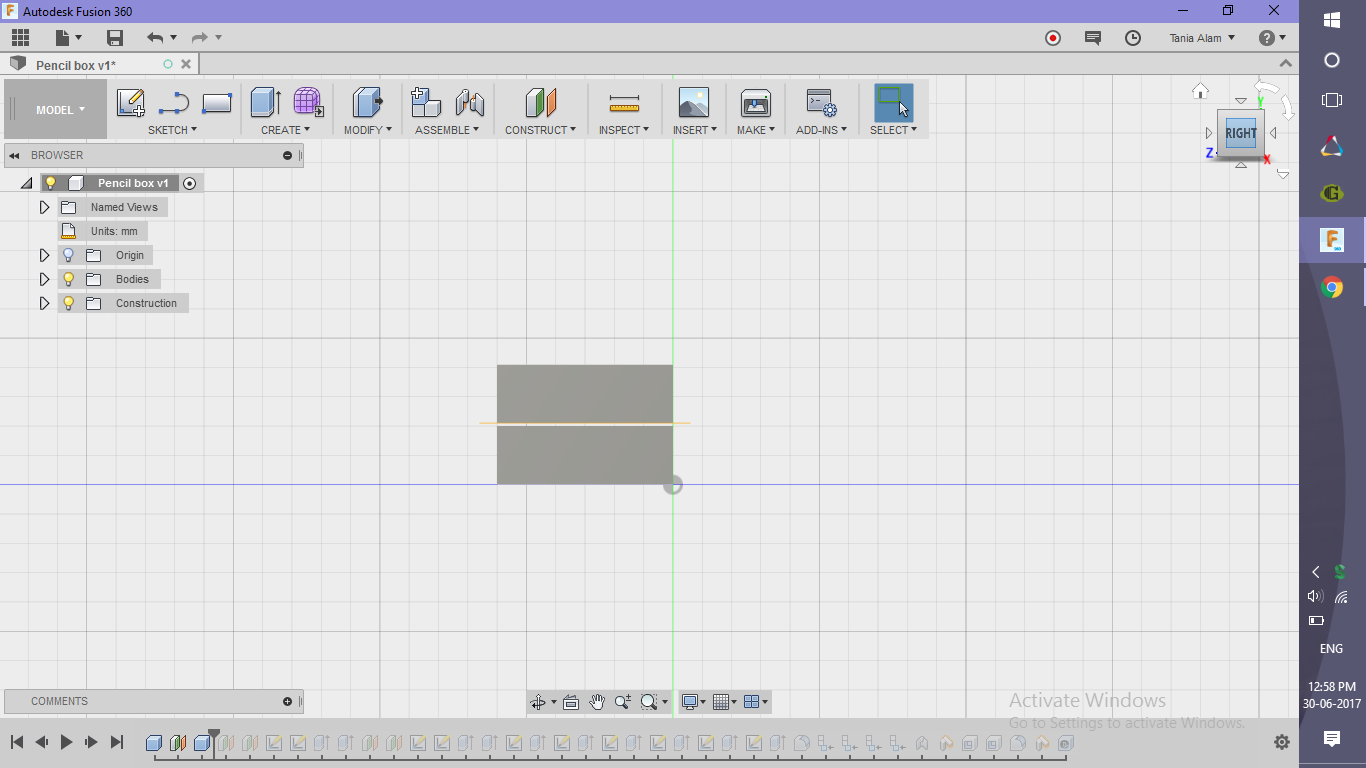Collapse the Pencil box v1 root node
This screenshot has height=768, width=1366.
click(26, 183)
